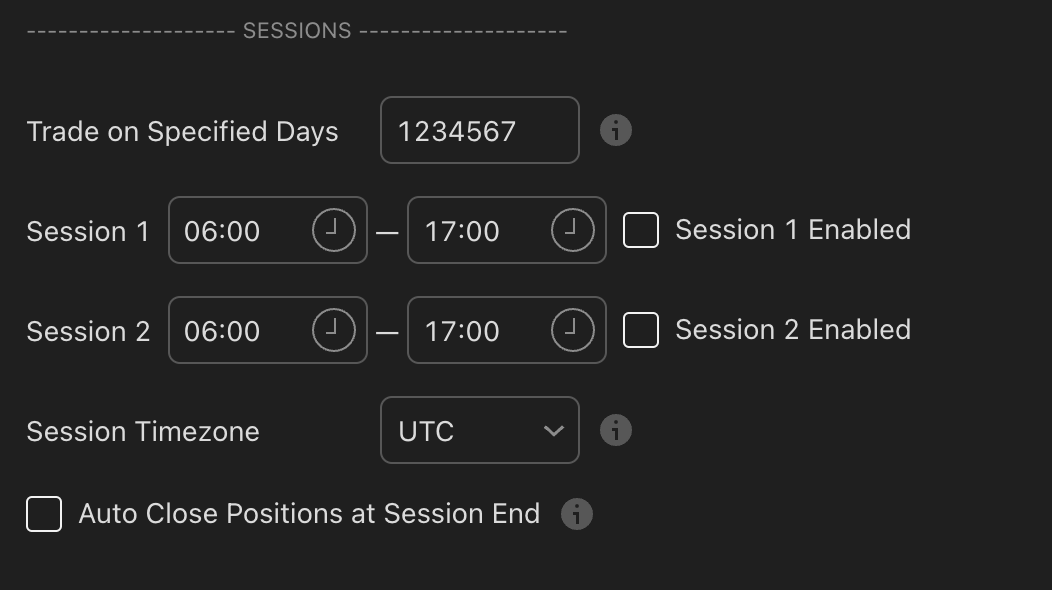Open the clock picker for Session 1 end time
1052x590 pixels.
pos(572,230)
